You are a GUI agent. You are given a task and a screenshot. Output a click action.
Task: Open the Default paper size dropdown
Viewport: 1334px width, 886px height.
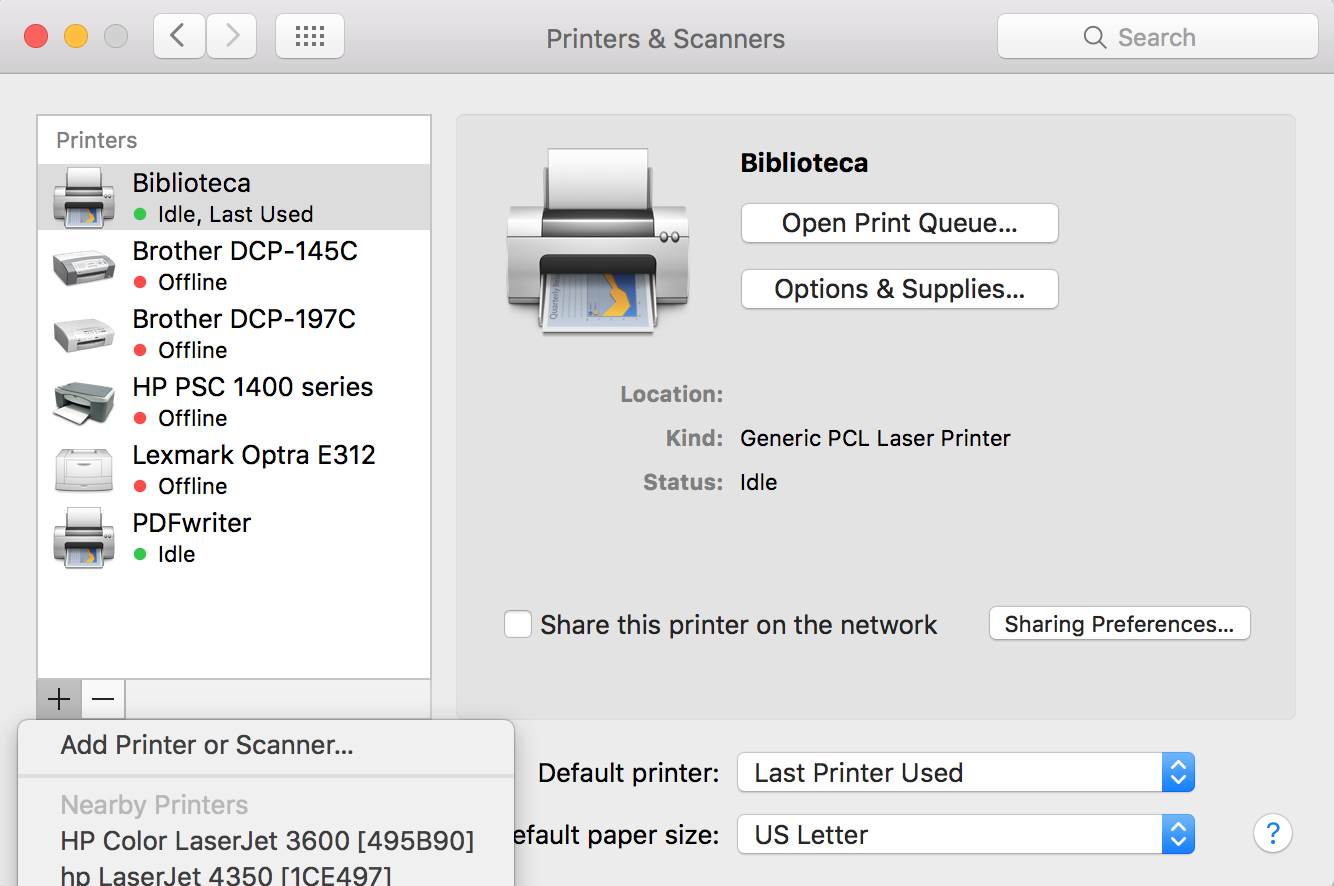[x=963, y=834]
